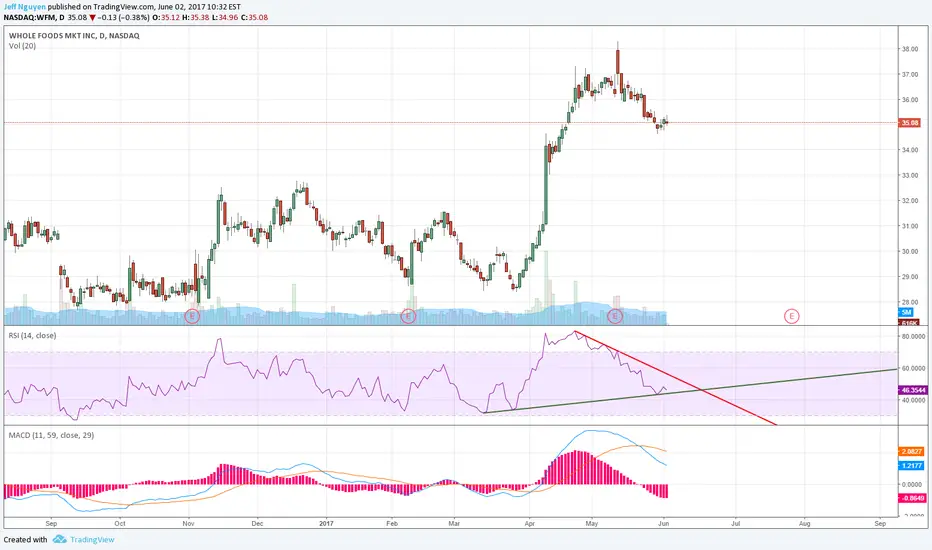Click the Vol (20) indicator legend
This screenshot has height=550, width=932.
coord(23,46)
